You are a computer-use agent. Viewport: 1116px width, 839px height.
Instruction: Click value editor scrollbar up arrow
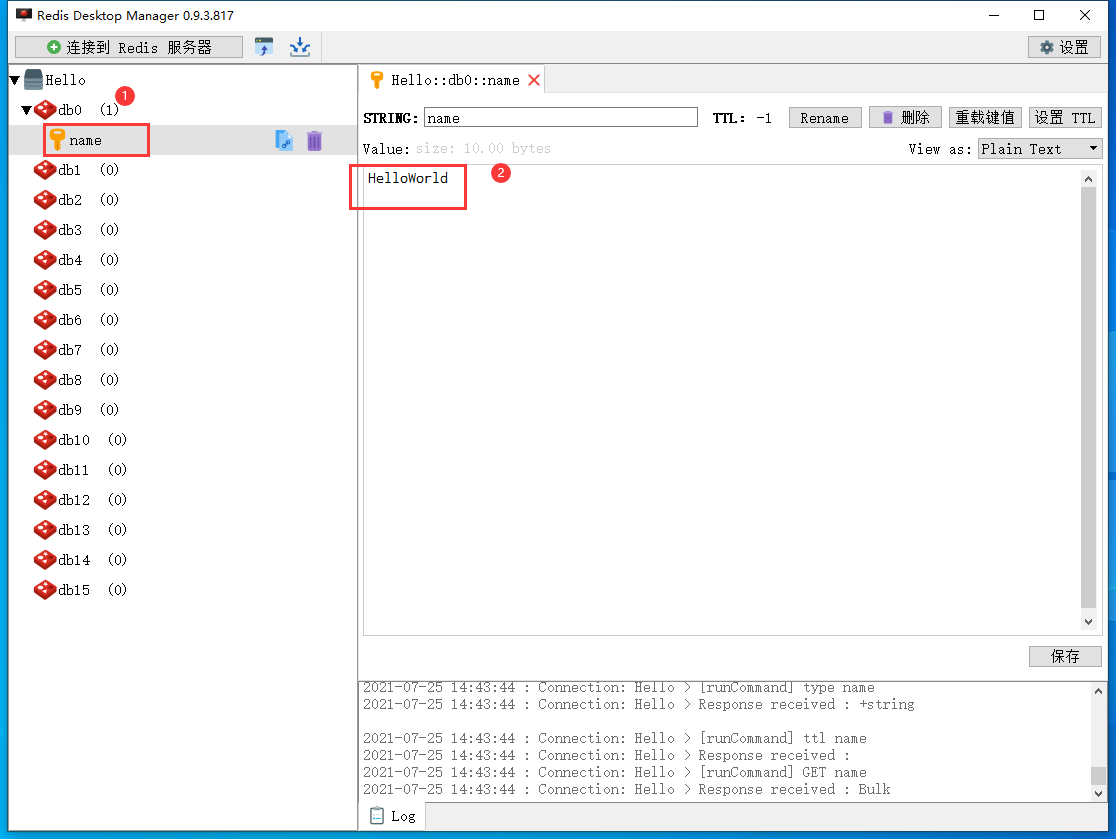point(1088,179)
